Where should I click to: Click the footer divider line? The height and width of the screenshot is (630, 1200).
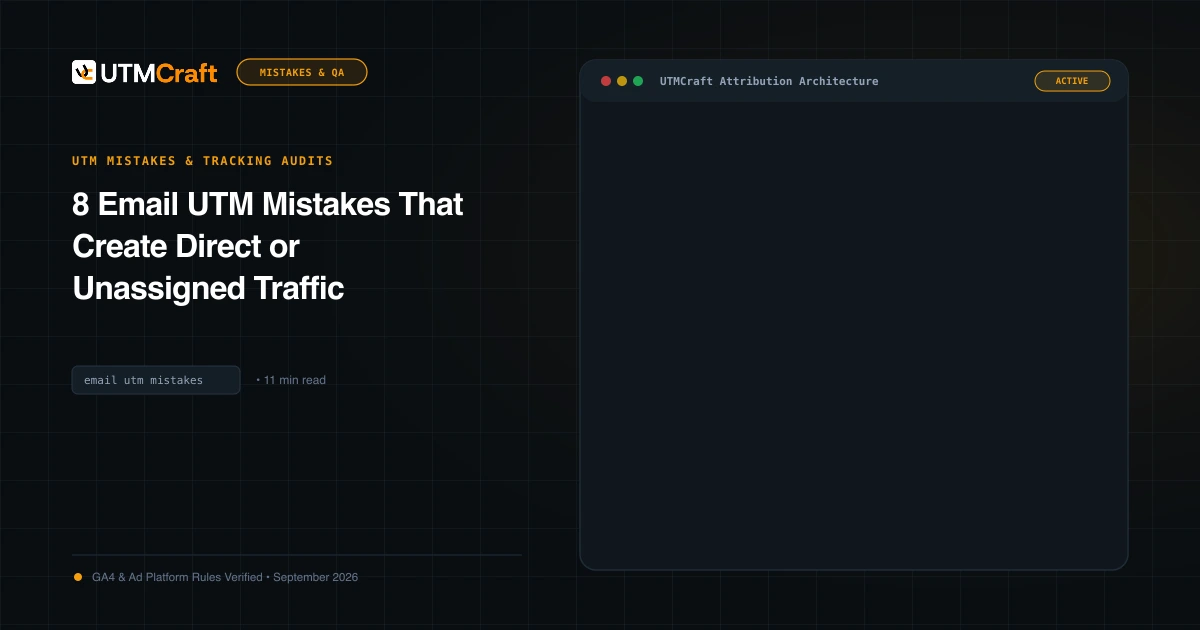coord(297,554)
